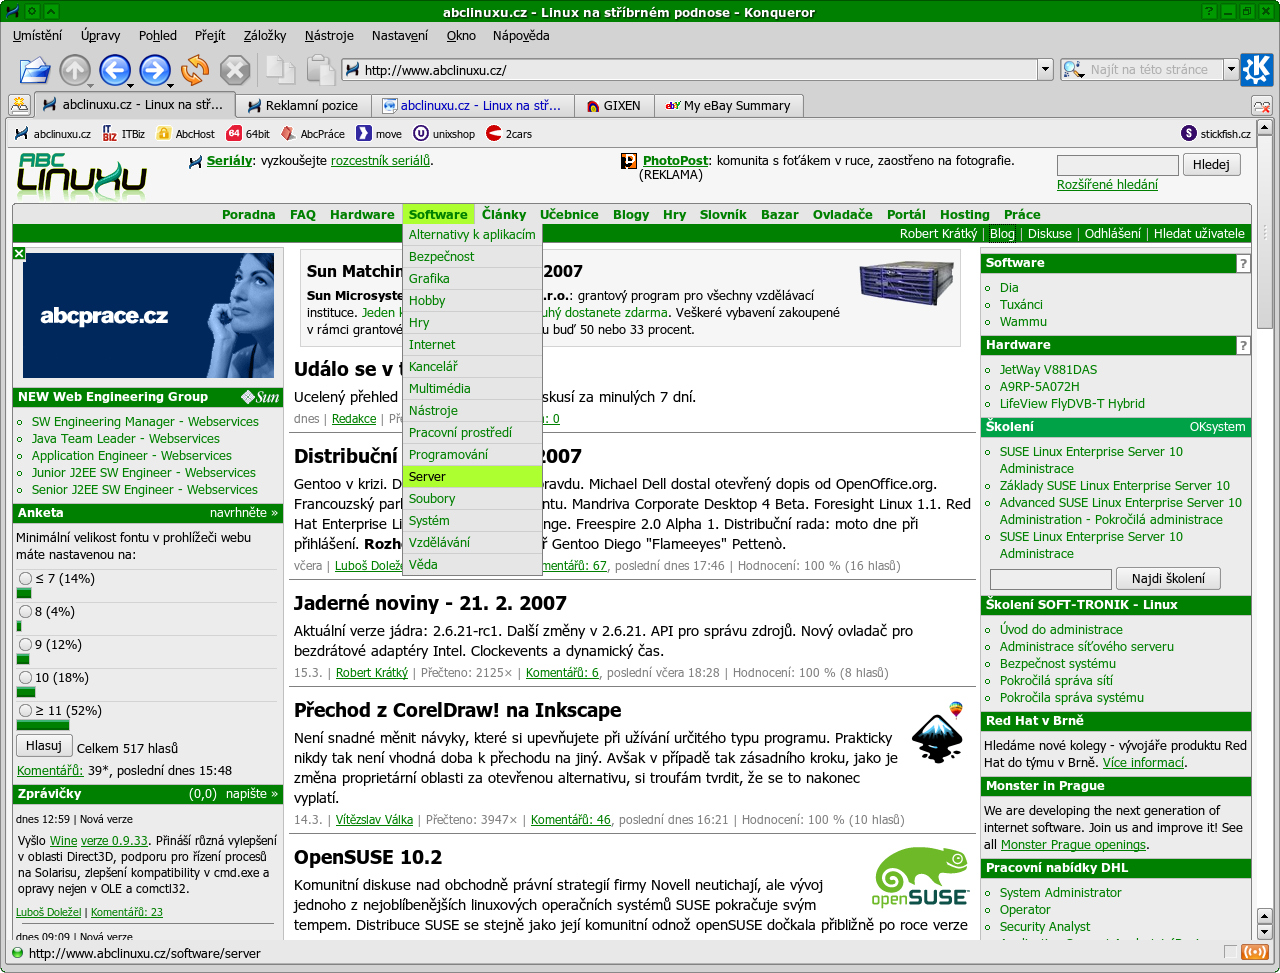The height and width of the screenshot is (973, 1280).
Task: Click the search provider magnifier icon
Action: tap(1073, 70)
